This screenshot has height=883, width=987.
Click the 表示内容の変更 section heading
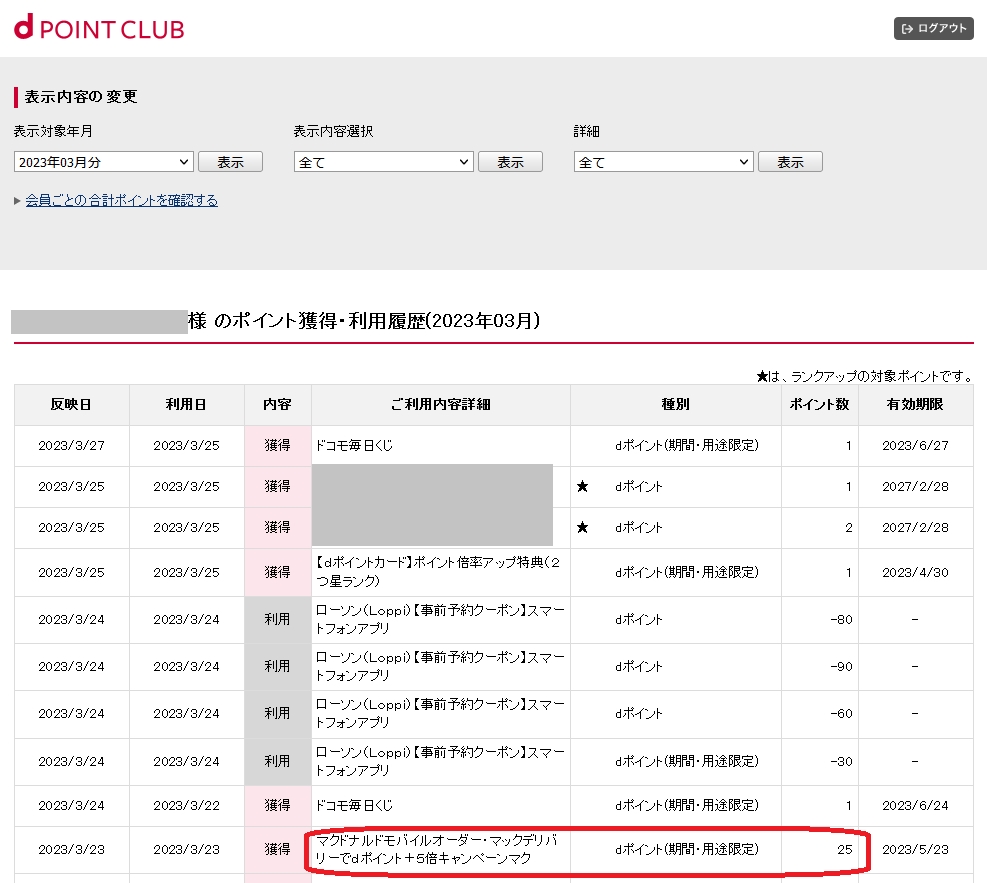coord(81,96)
